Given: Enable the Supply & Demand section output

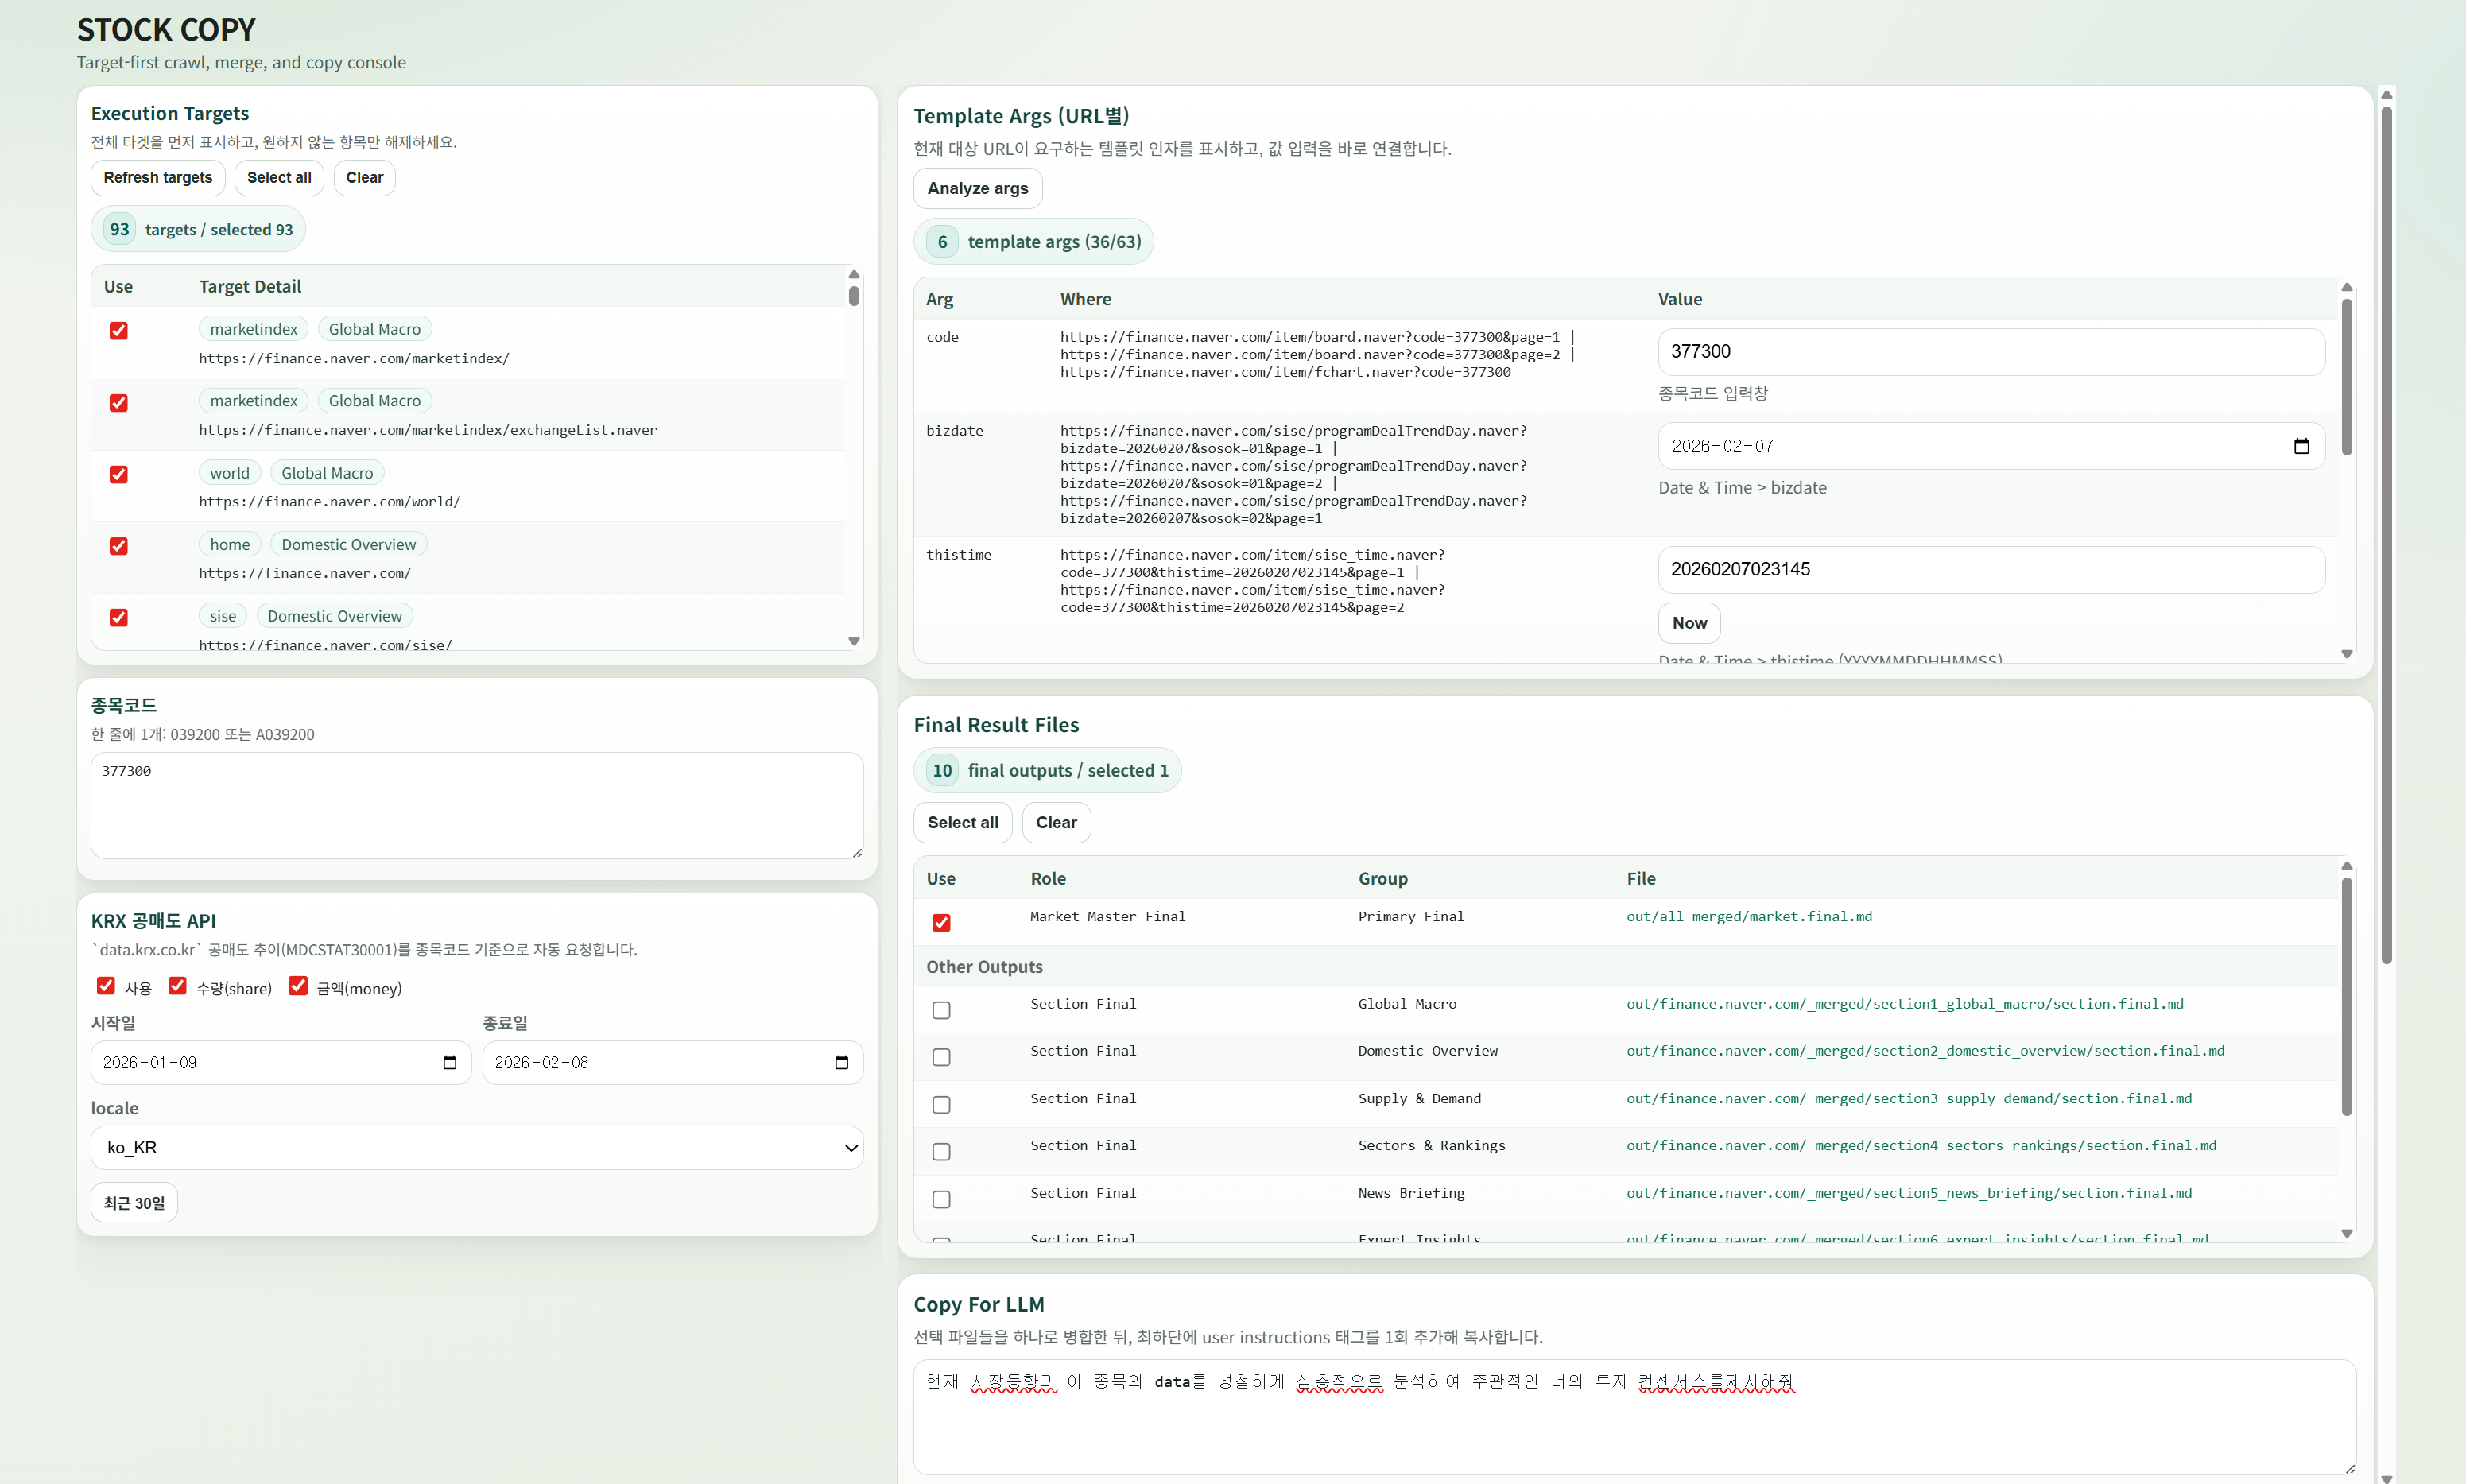Looking at the screenshot, I should [941, 1104].
